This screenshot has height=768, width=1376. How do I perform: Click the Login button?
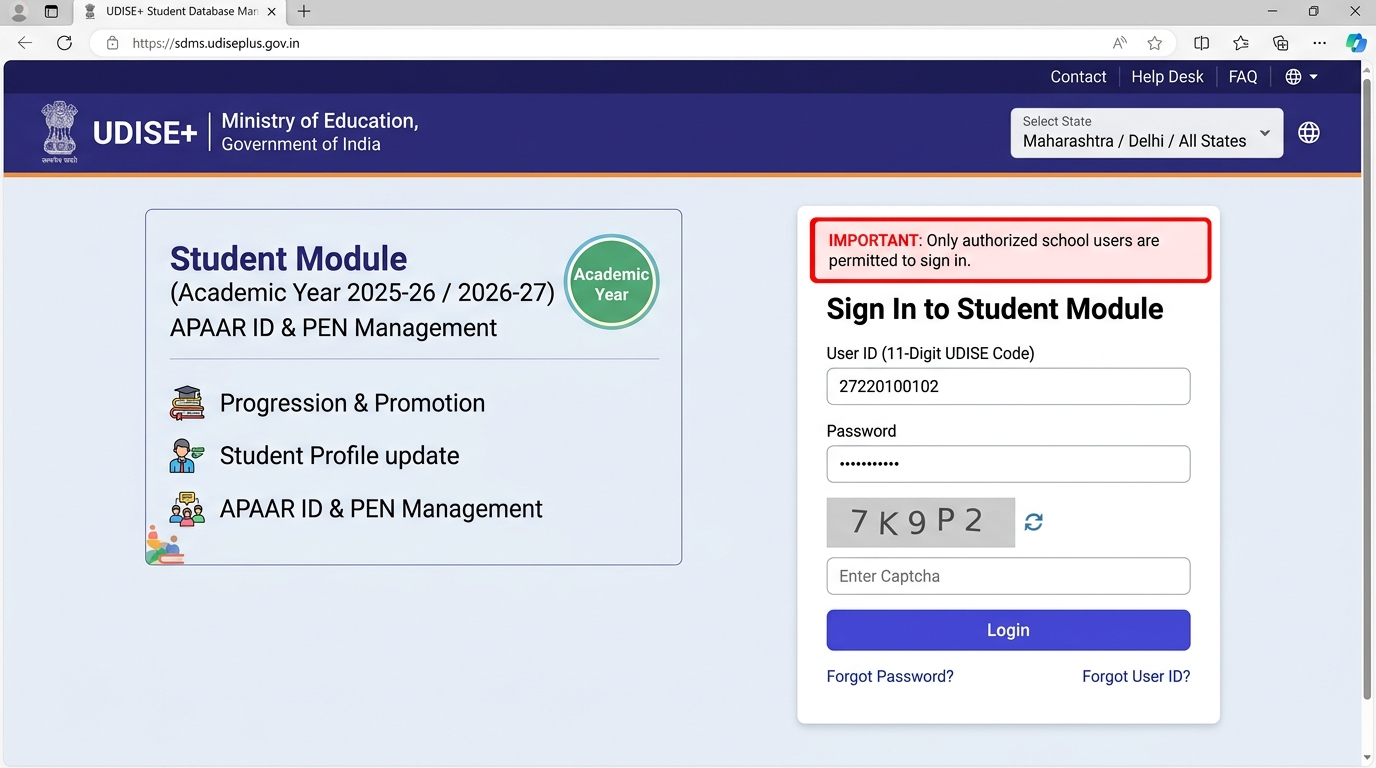[x=1008, y=630]
